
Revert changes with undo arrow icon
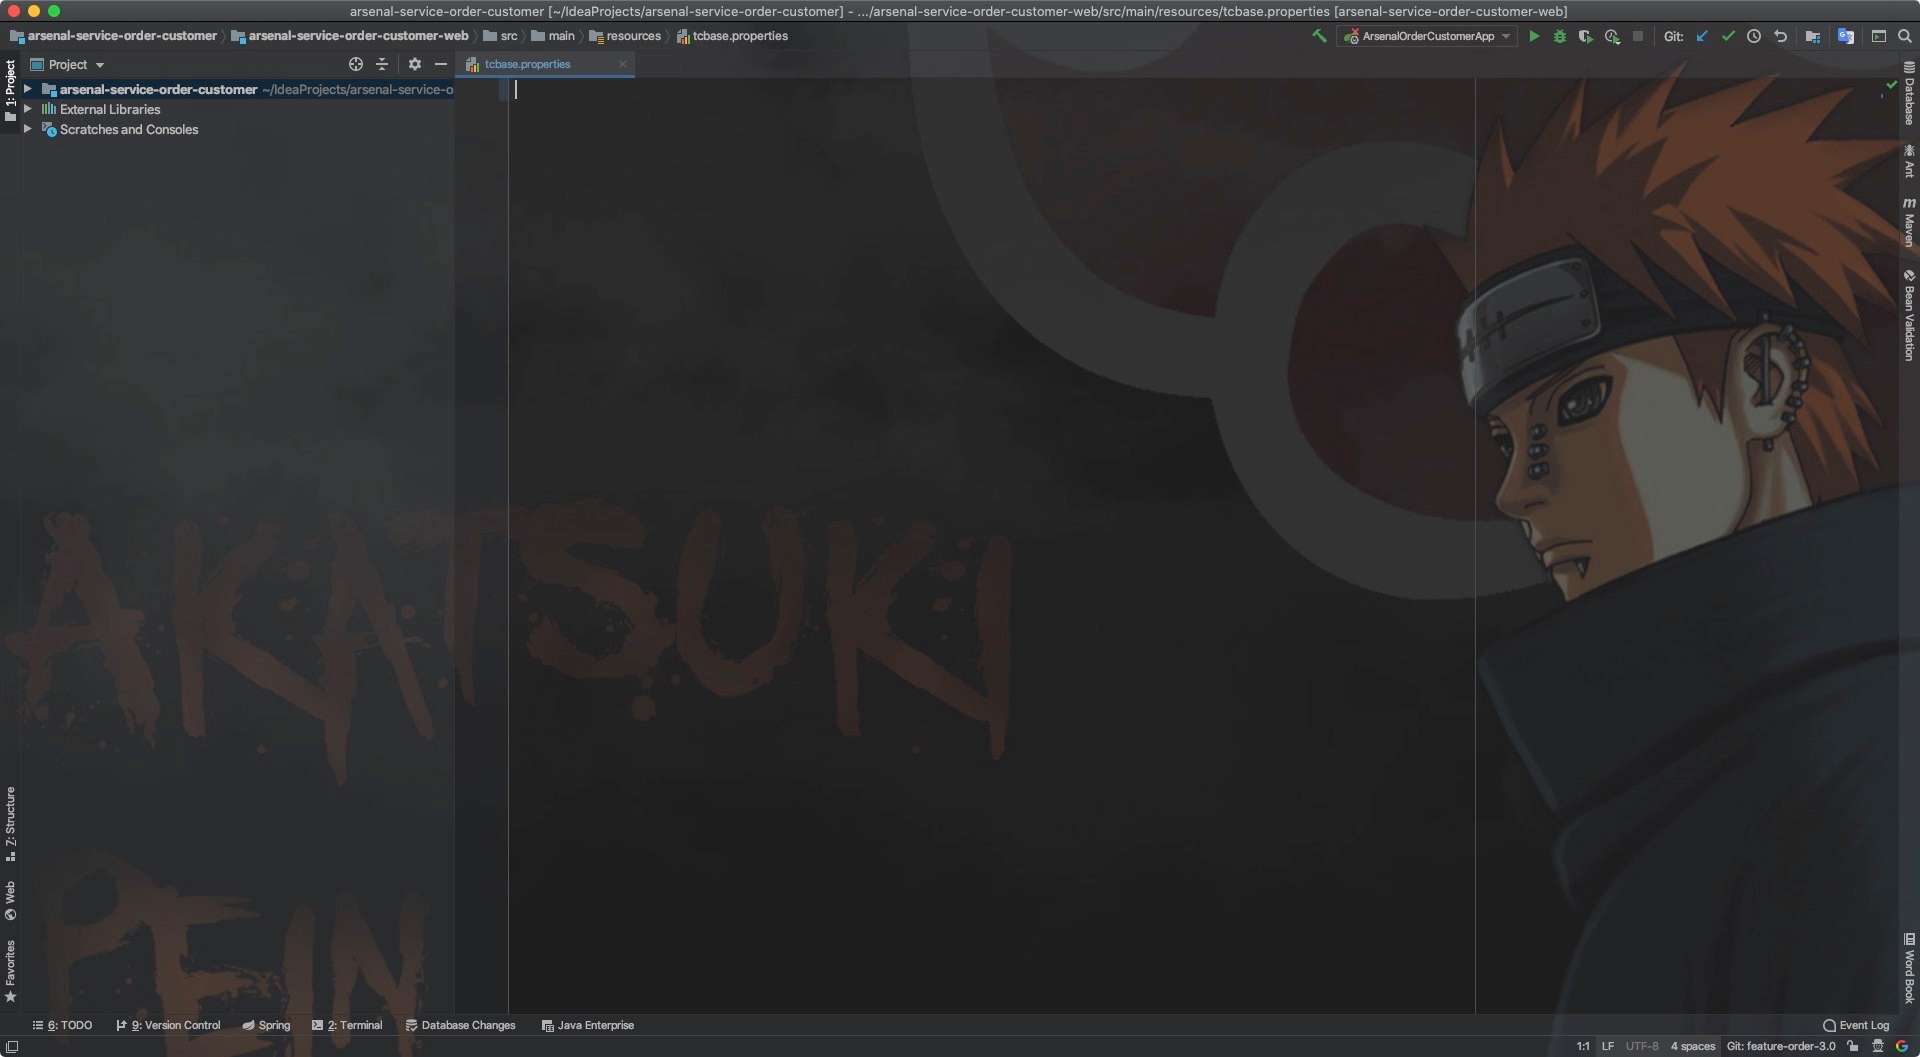1781,36
